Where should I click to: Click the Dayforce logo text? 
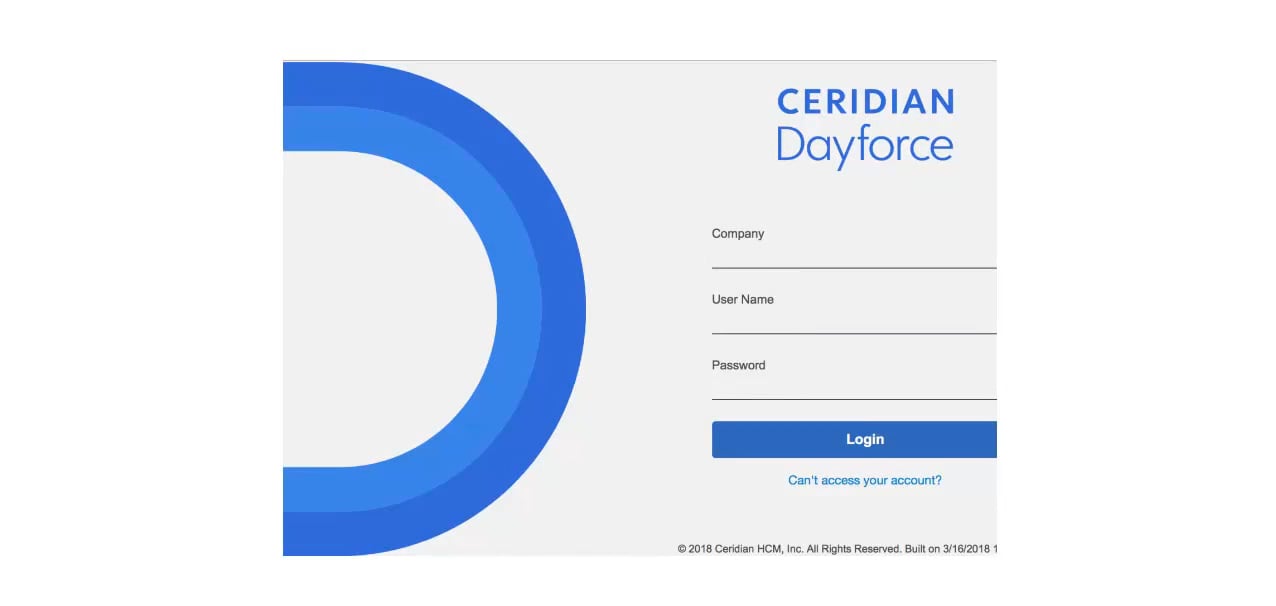864,146
